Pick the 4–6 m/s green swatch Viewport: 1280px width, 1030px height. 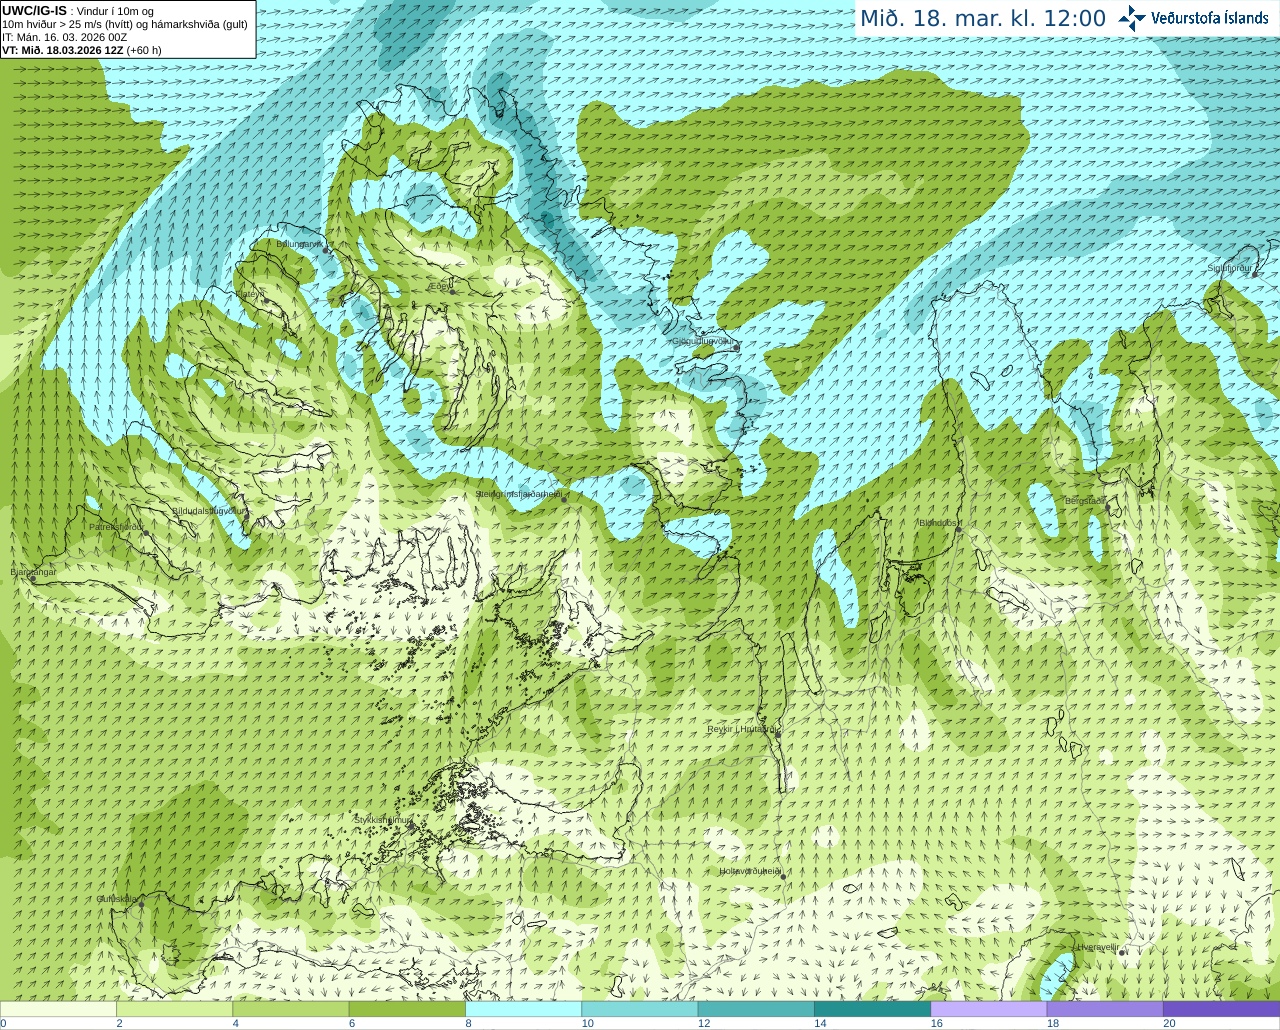pos(291,1009)
